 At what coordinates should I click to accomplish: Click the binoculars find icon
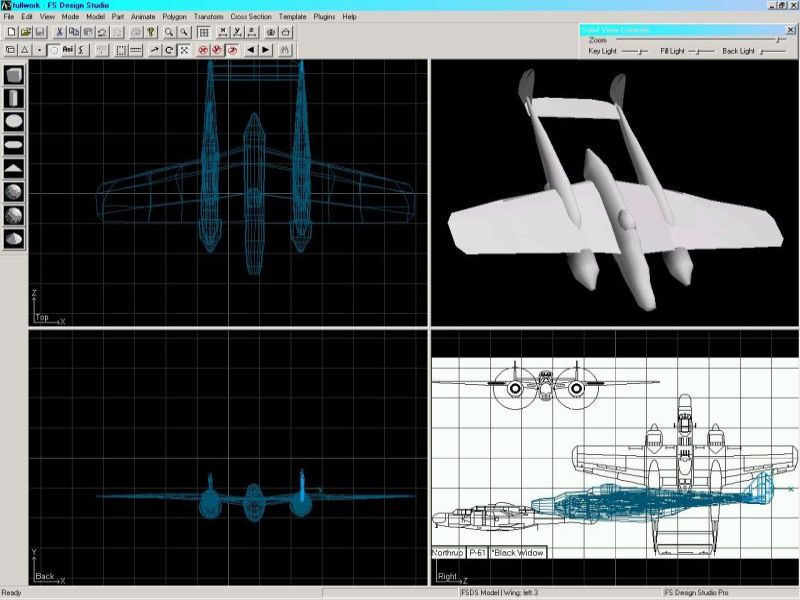(286, 49)
